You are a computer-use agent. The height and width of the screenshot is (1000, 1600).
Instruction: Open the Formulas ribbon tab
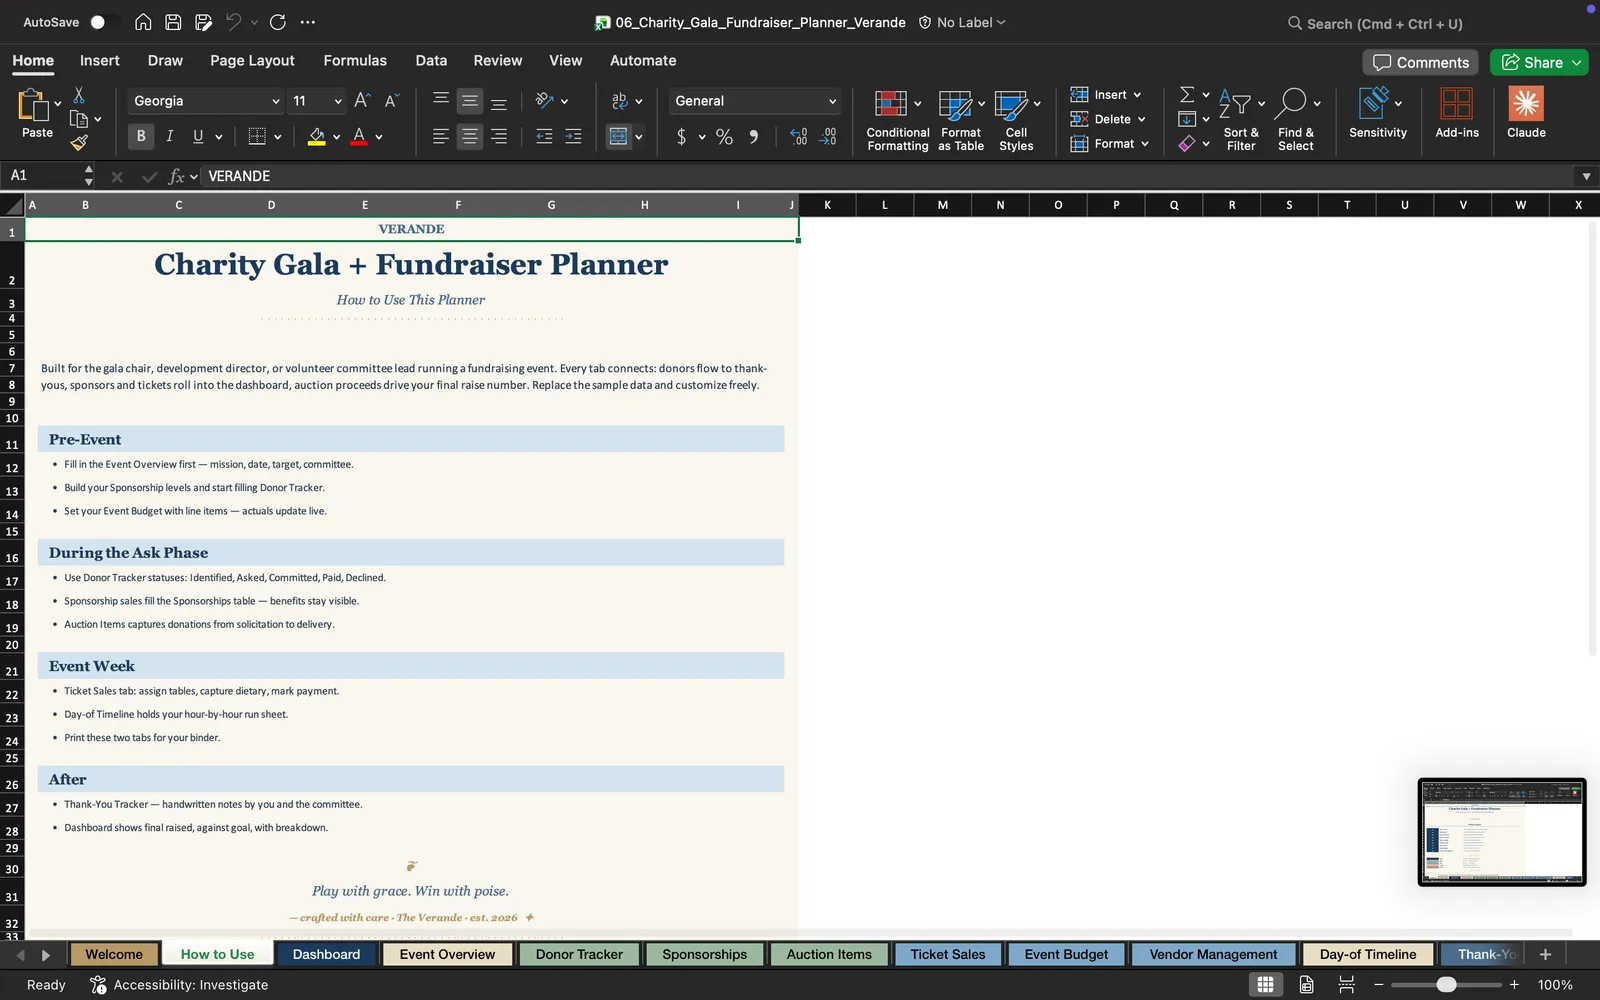(x=355, y=60)
